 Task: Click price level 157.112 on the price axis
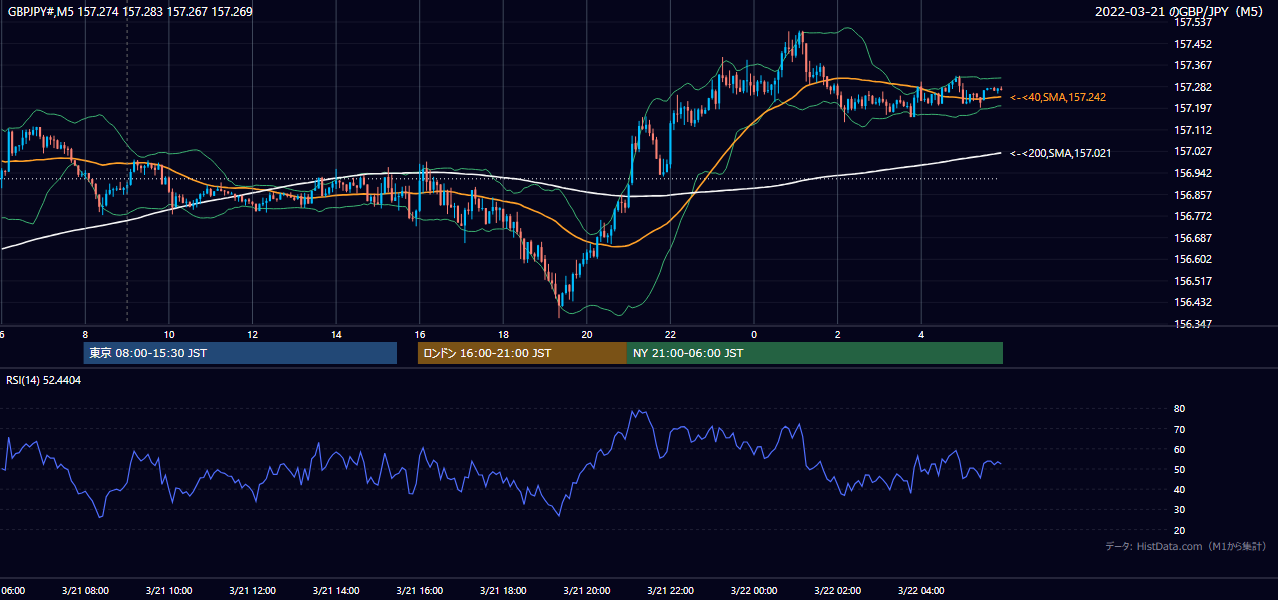[1193, 130]
